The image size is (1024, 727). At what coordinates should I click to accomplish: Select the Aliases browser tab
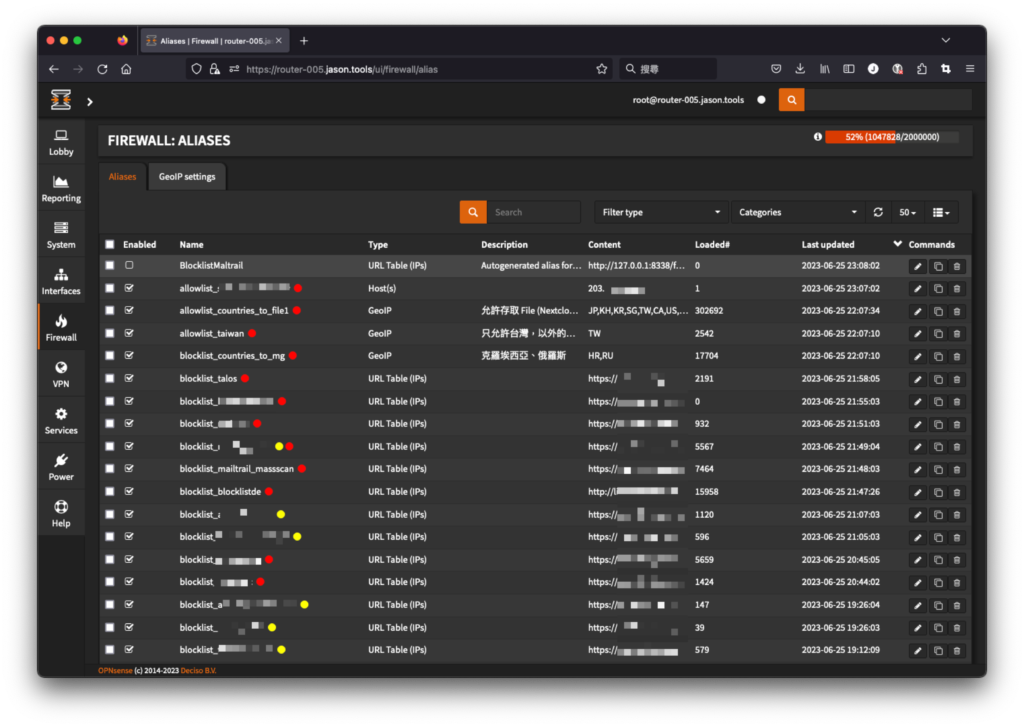click(x=215, y=40)
